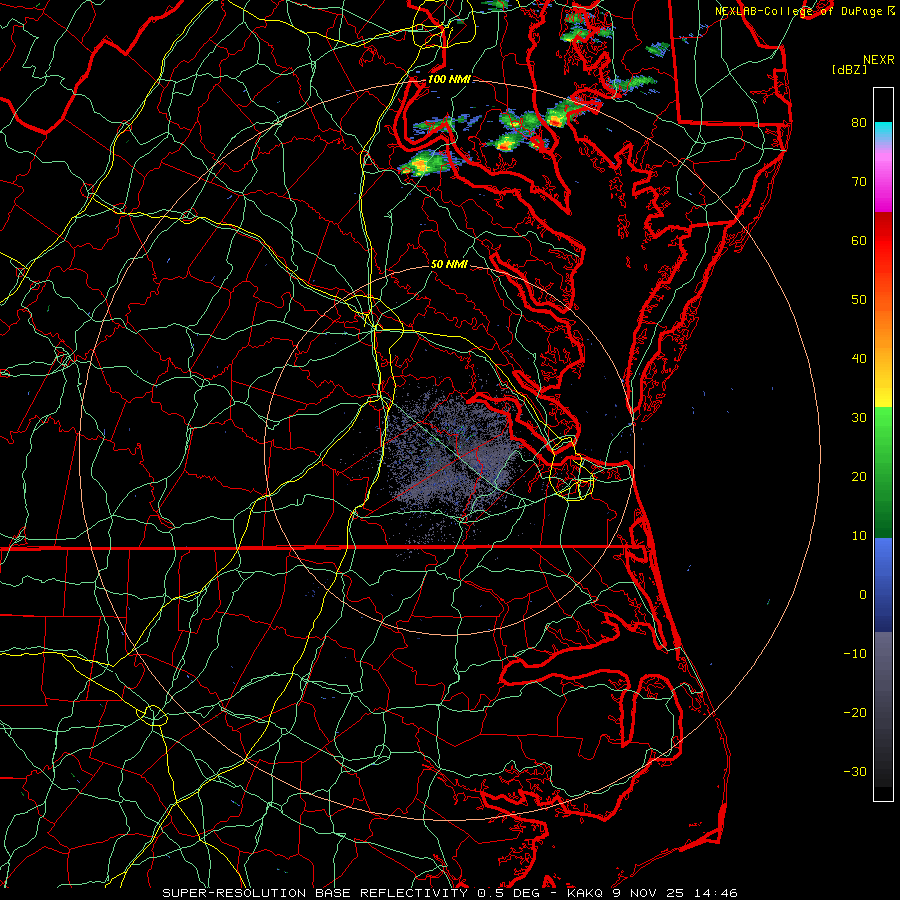
Task: Click the -20 dBZ scale value
Action: (855, 713)
